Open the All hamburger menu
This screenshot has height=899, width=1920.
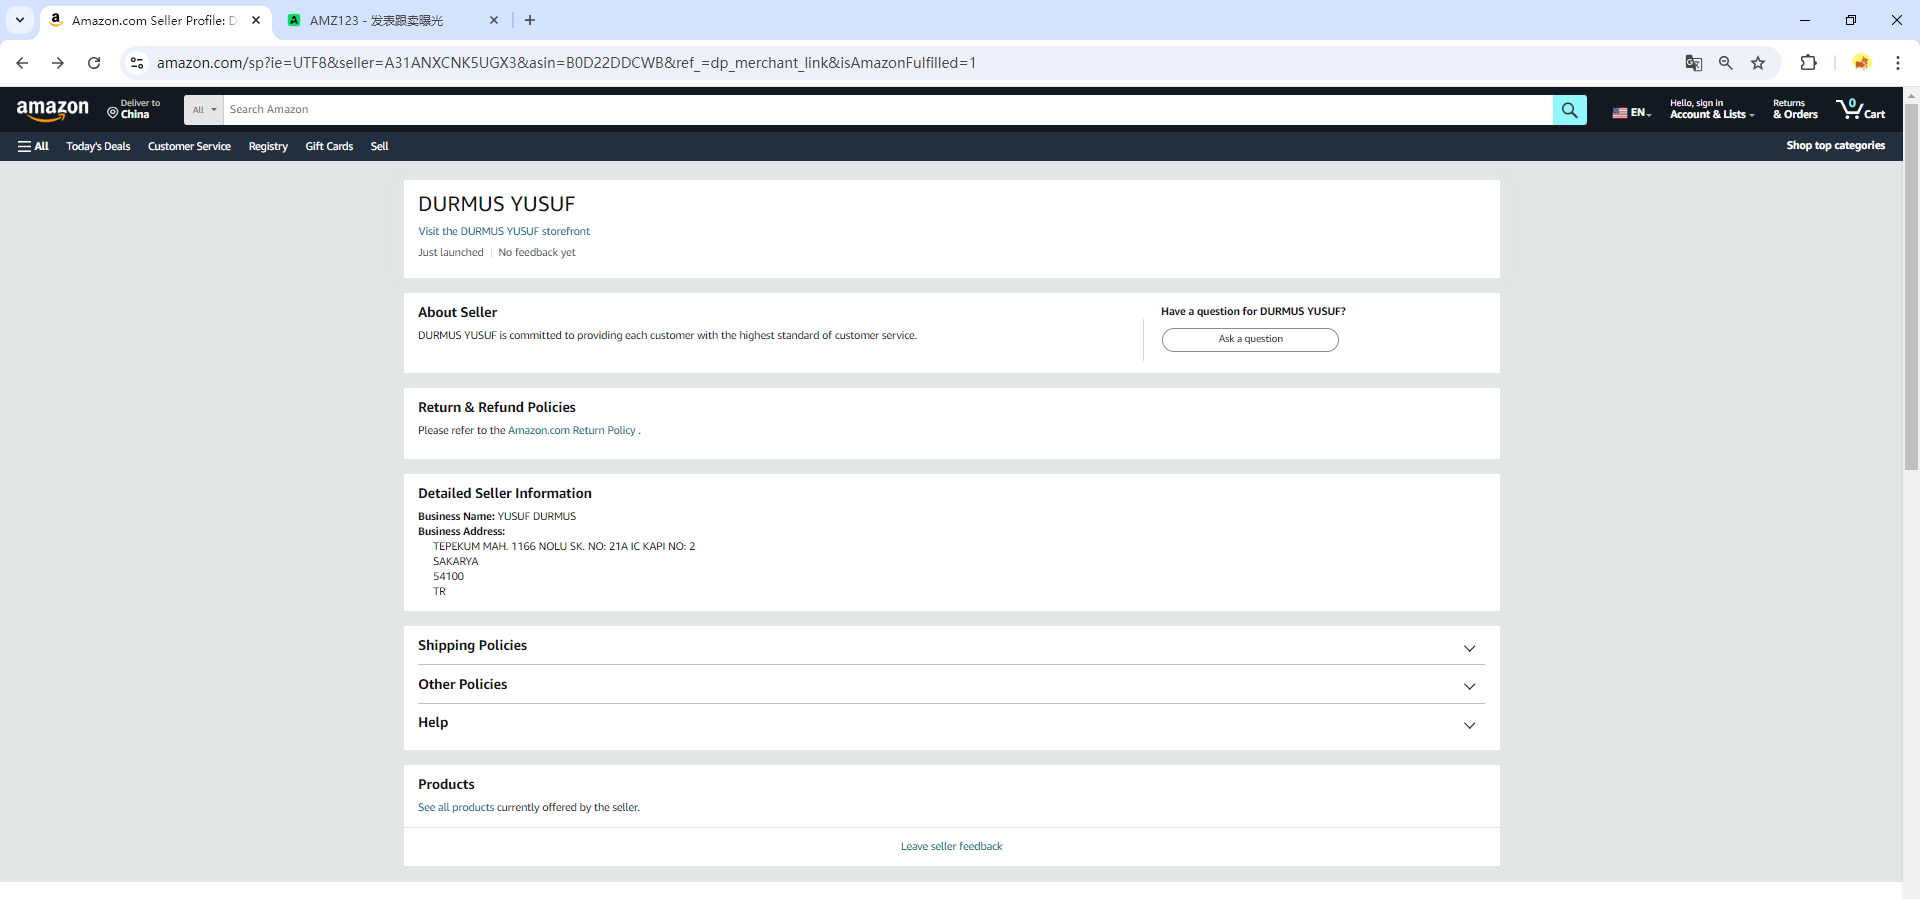33,146
